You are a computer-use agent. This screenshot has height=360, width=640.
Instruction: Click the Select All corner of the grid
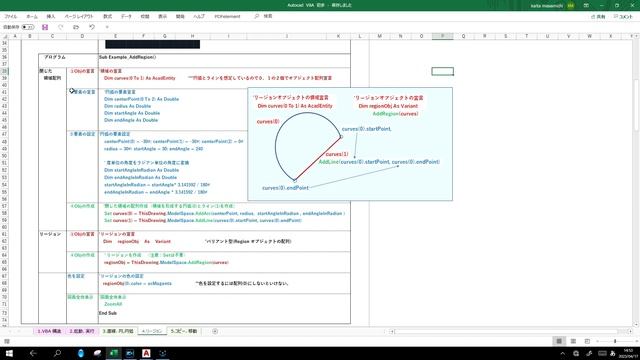click(4, 36)
